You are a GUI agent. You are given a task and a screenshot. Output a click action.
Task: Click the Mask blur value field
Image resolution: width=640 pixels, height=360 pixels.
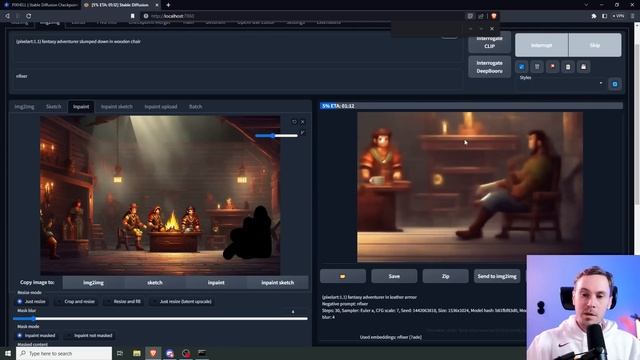(292, 311)
